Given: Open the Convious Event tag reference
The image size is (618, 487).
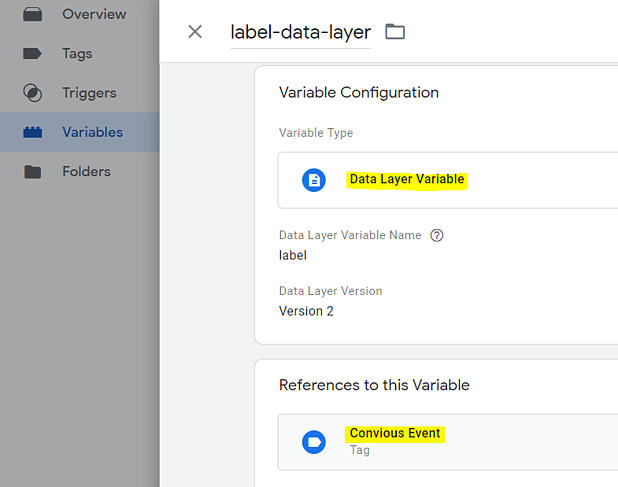Looking at the screenshot, I should [x=395, y=434].
